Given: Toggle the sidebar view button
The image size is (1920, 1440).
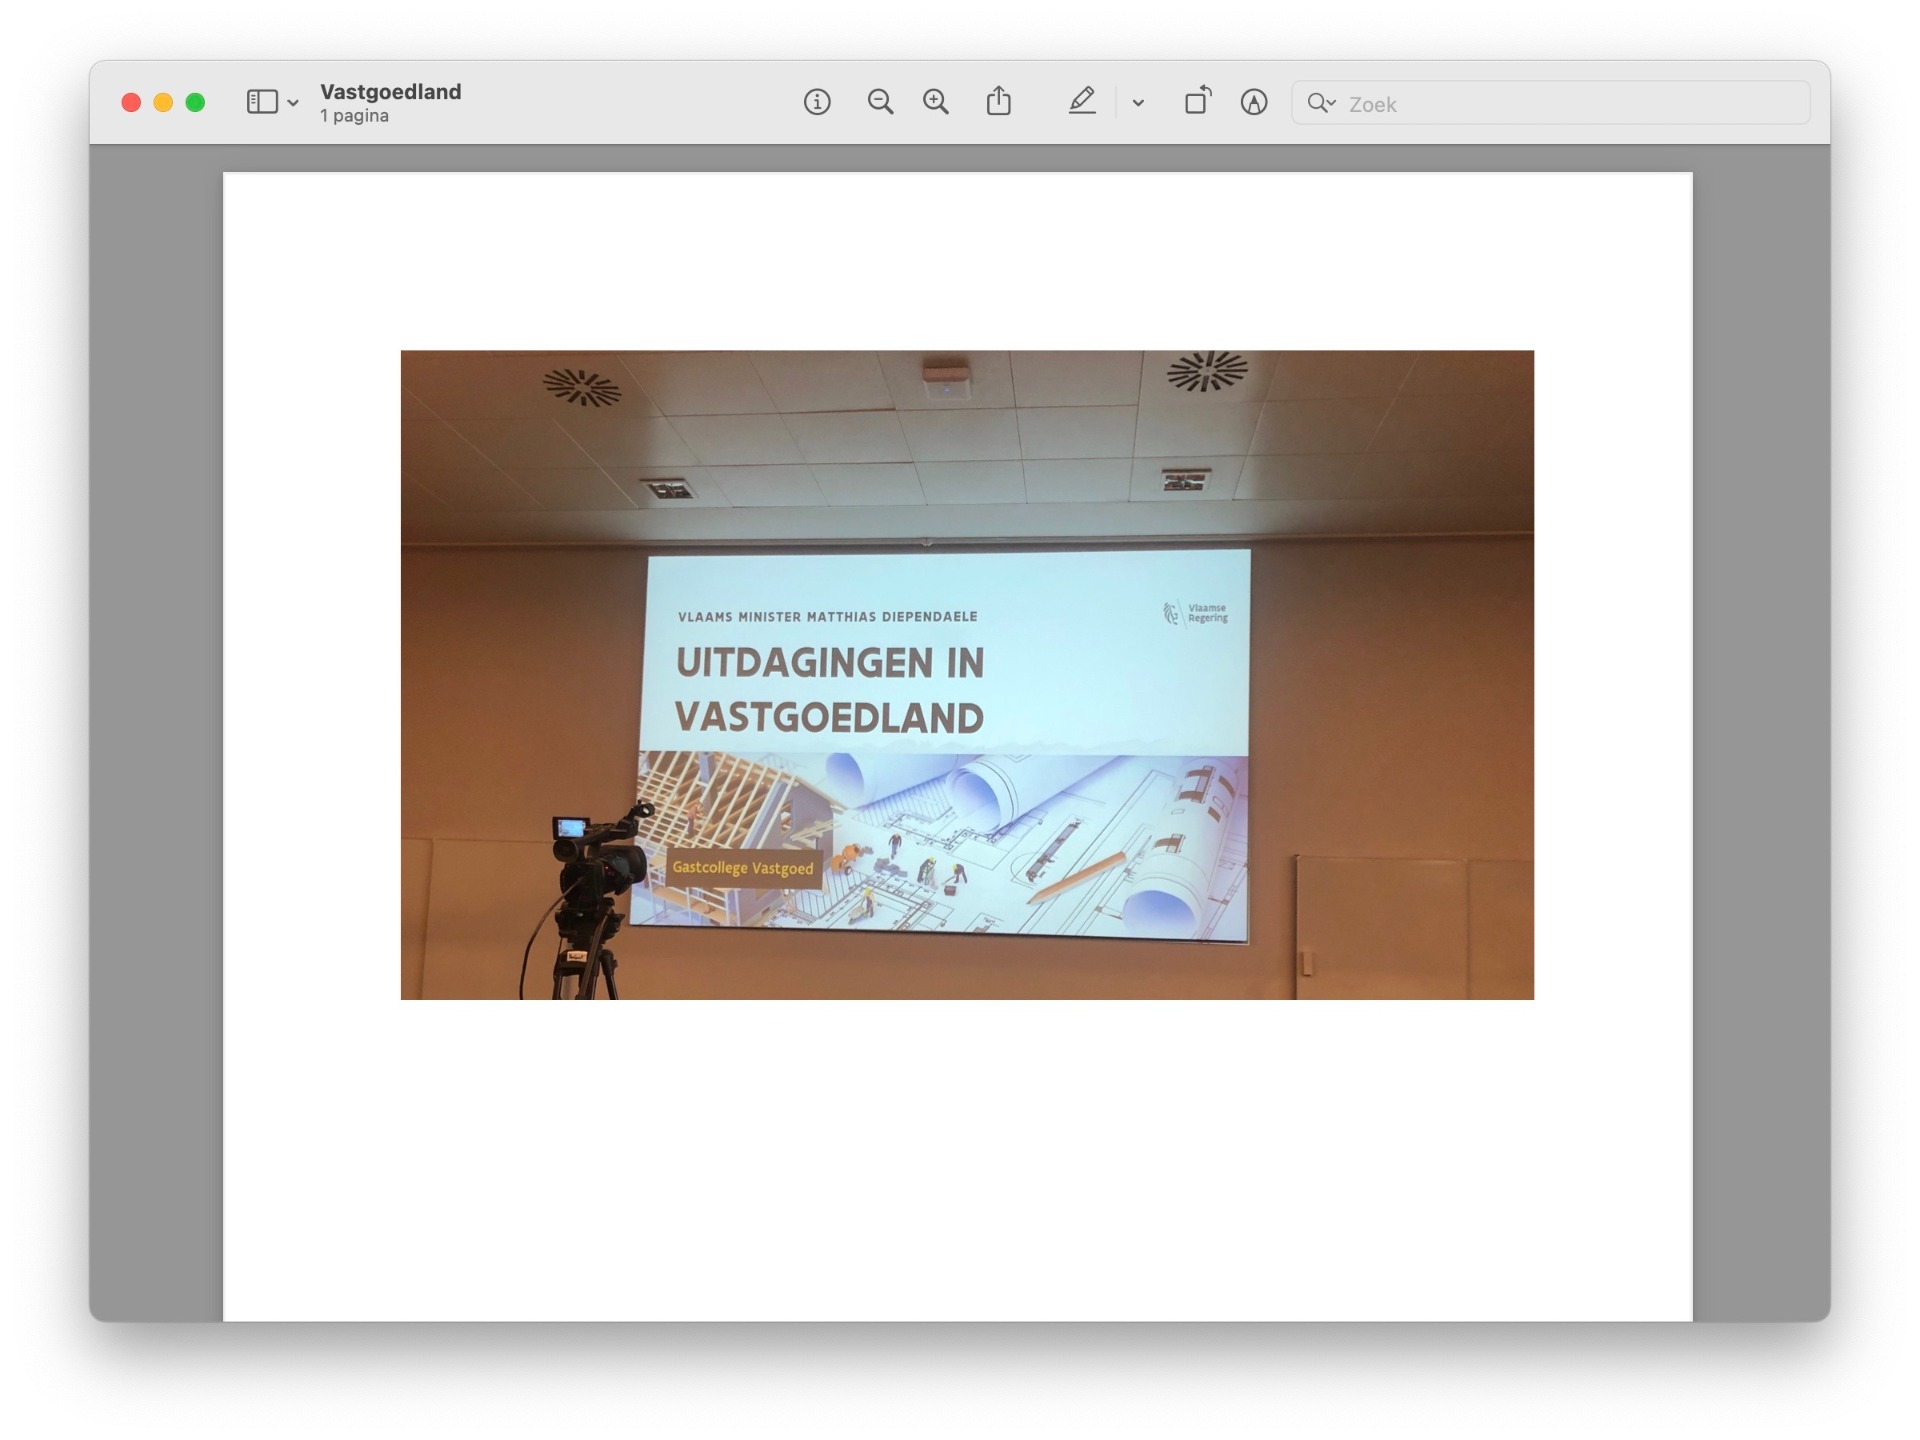Looking at the screenshot, I should (x=262, y=102).
